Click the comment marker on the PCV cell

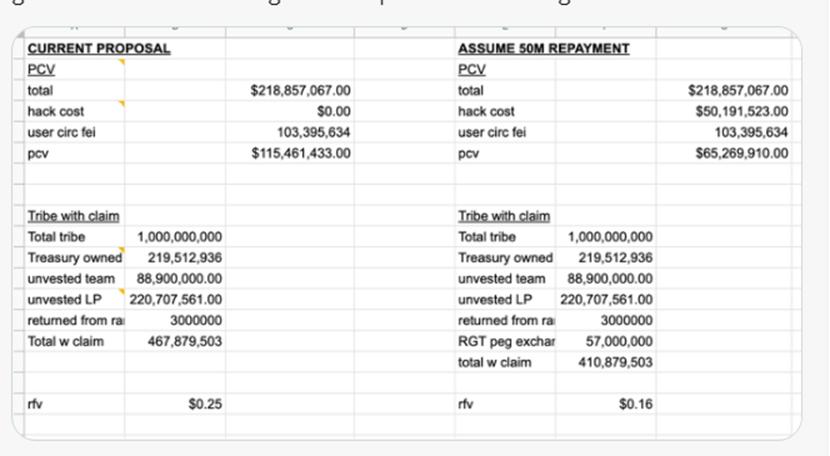click(x=122, y=62)
